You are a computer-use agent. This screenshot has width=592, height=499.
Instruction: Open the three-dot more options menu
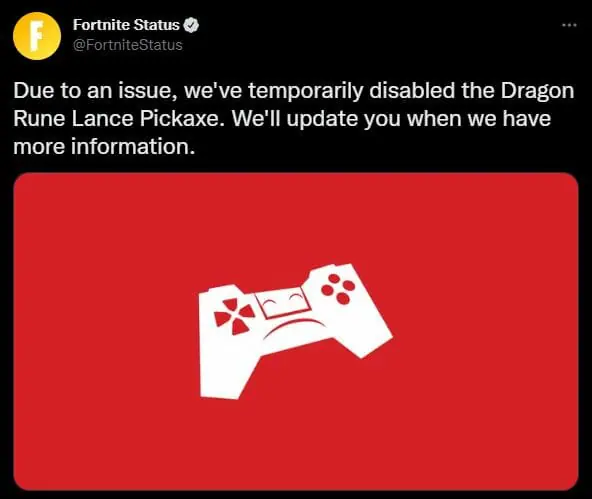[x=569, y=25]
